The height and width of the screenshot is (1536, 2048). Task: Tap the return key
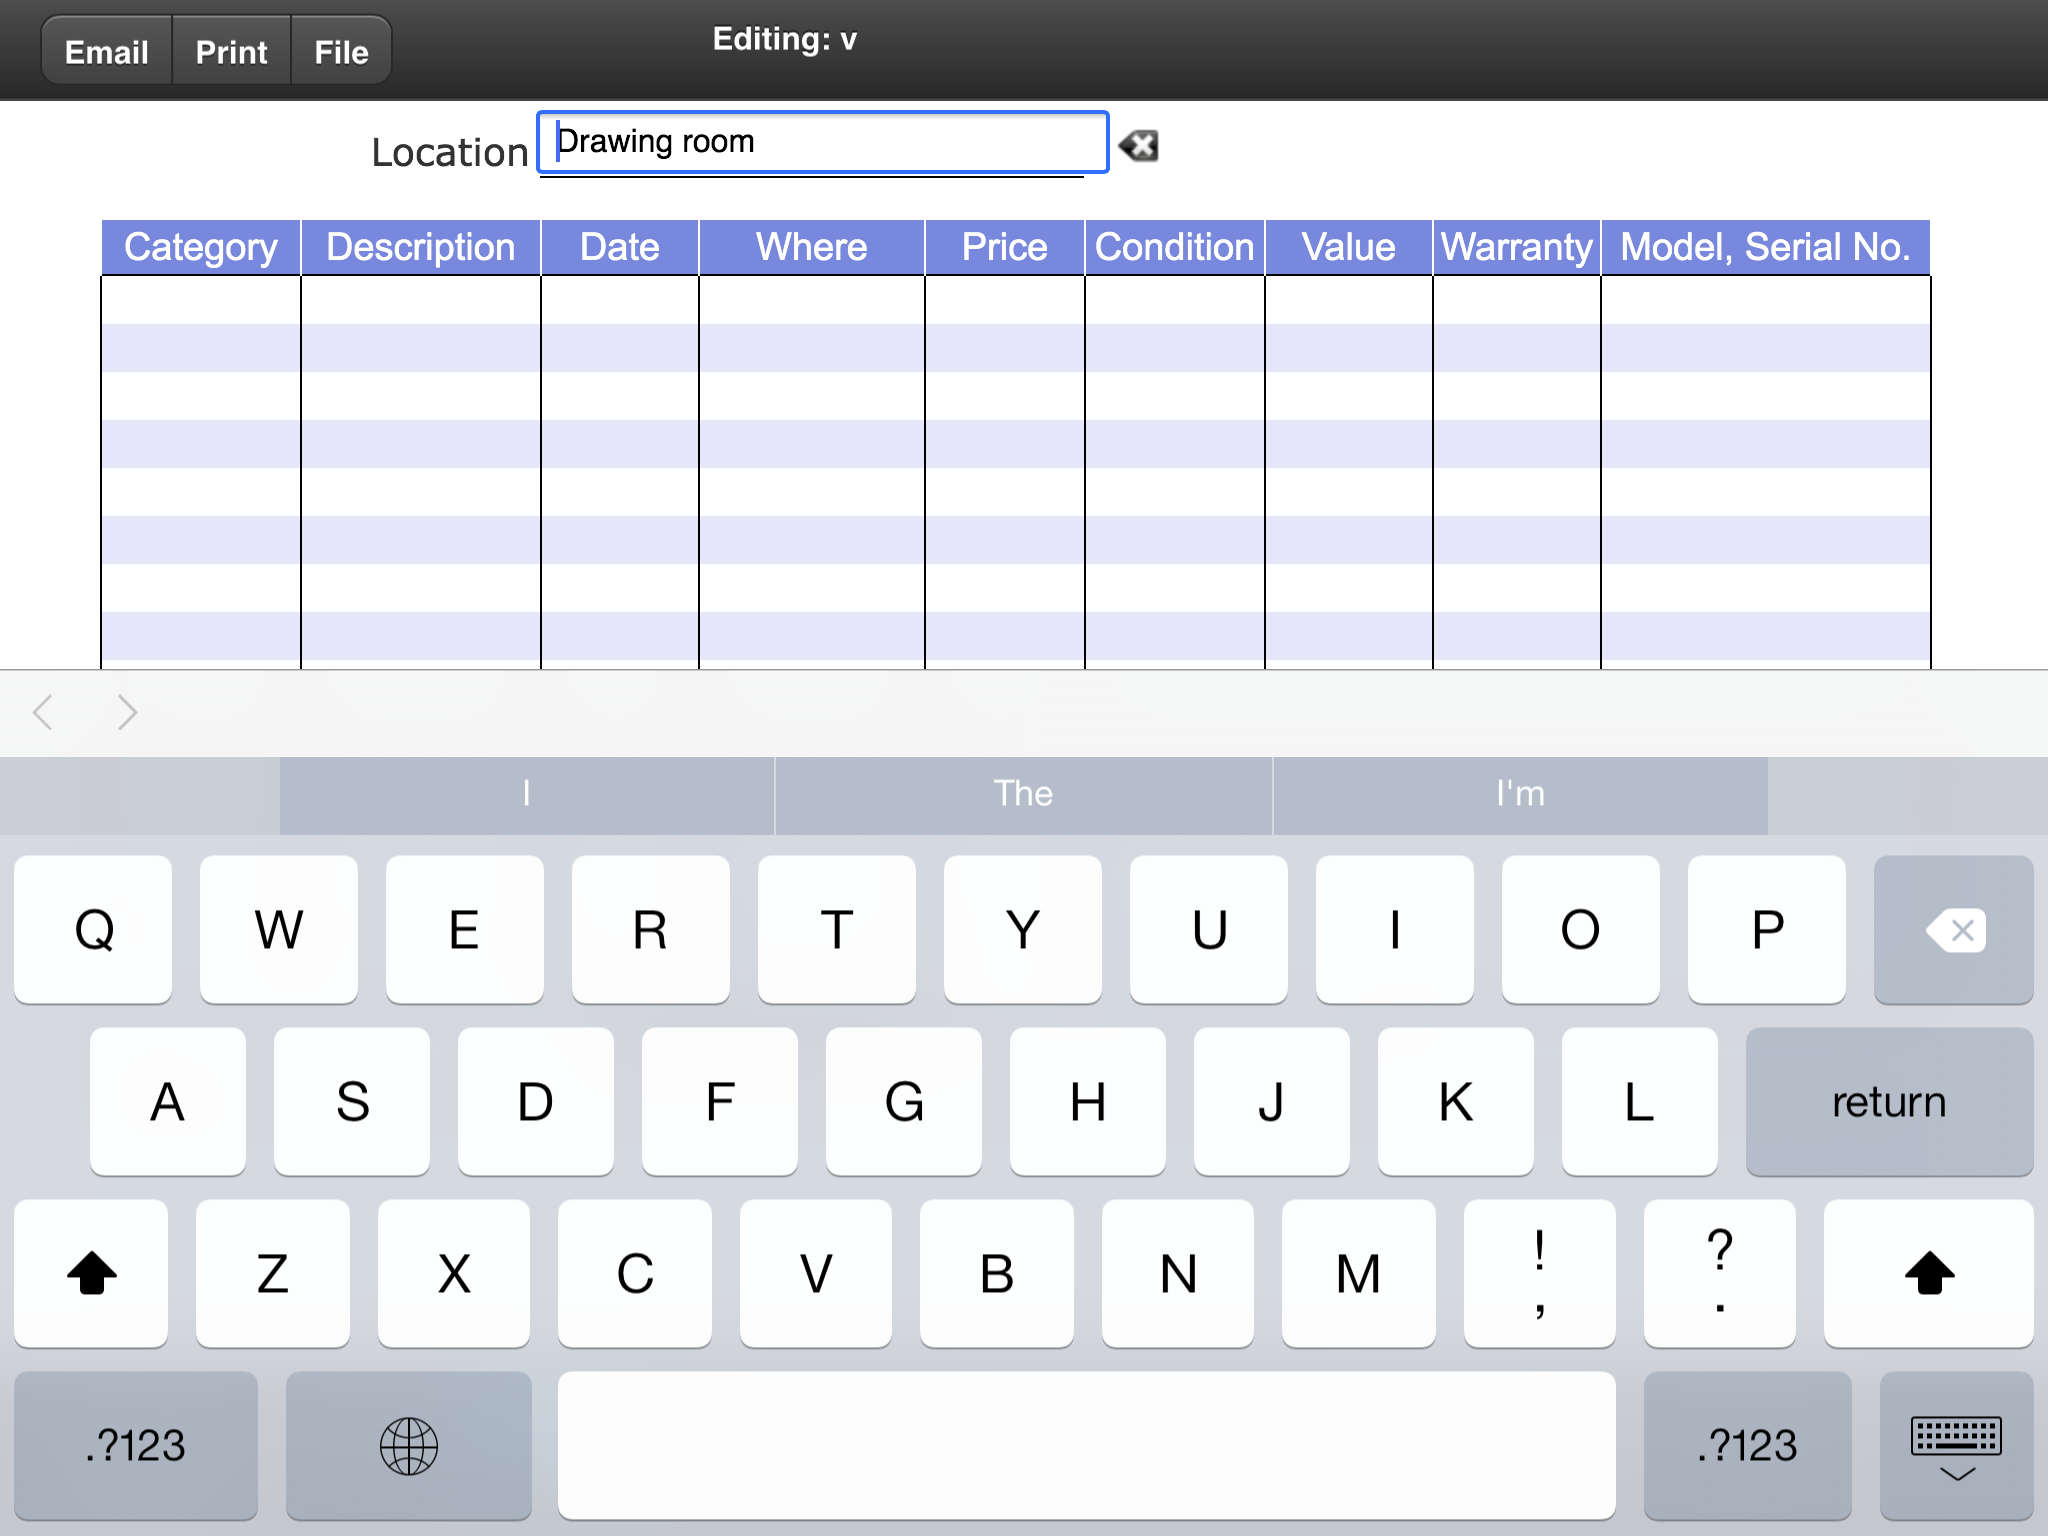pos(1889,1101)
